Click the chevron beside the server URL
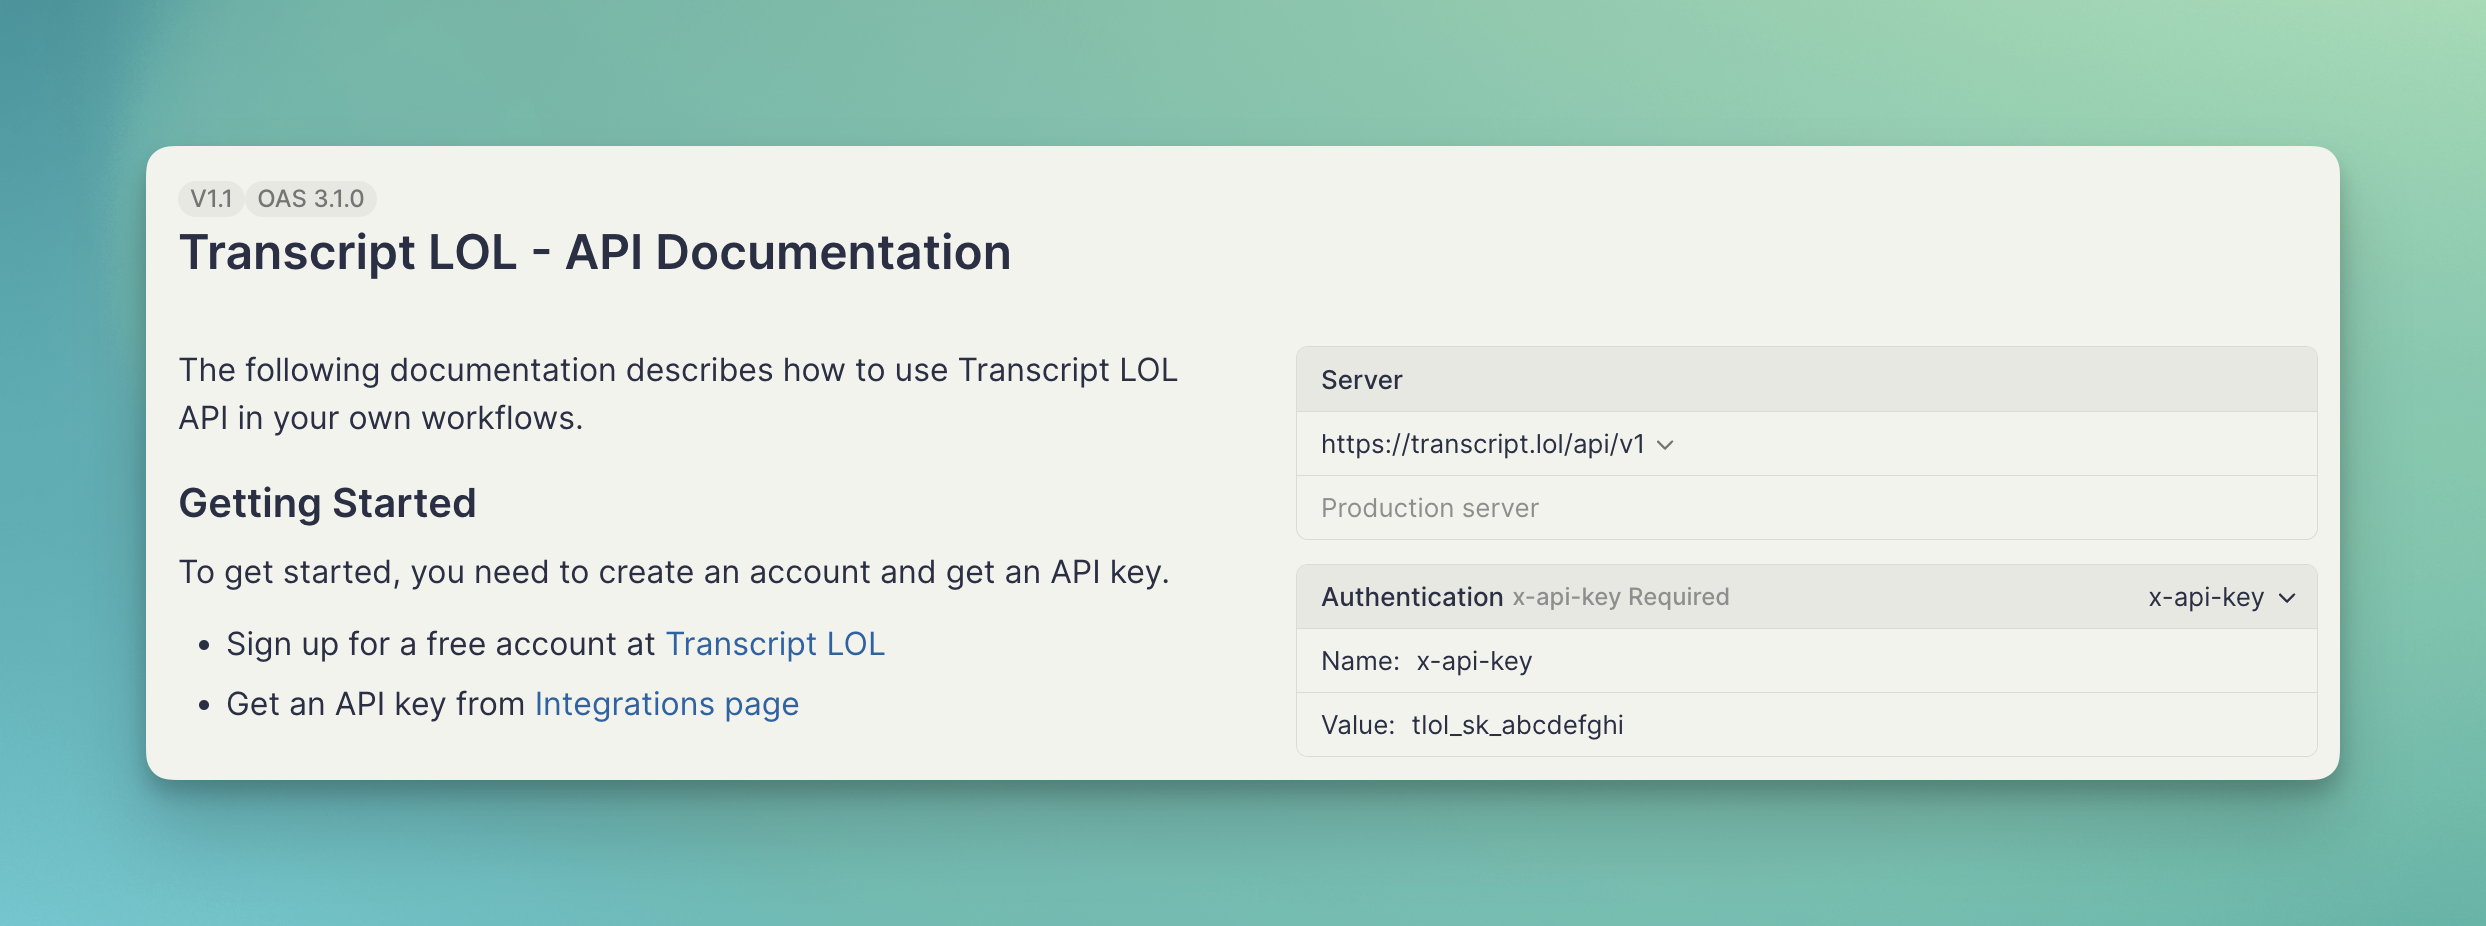The image size is (2486, 926). coord(1665,445)
